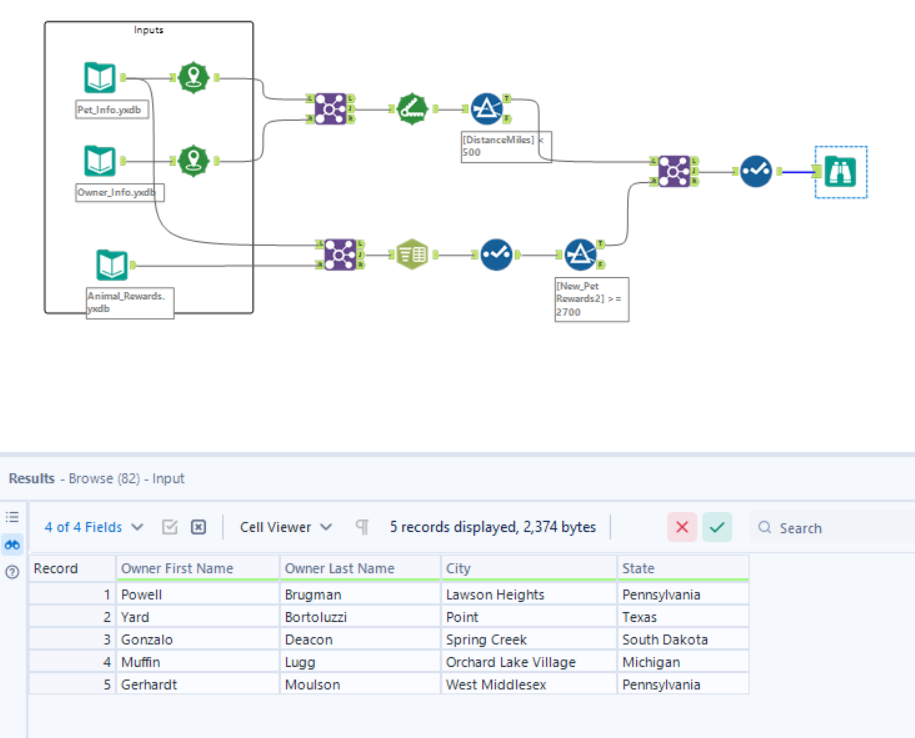Click the State column header
The image size is (915, 738).
(683, 568)
